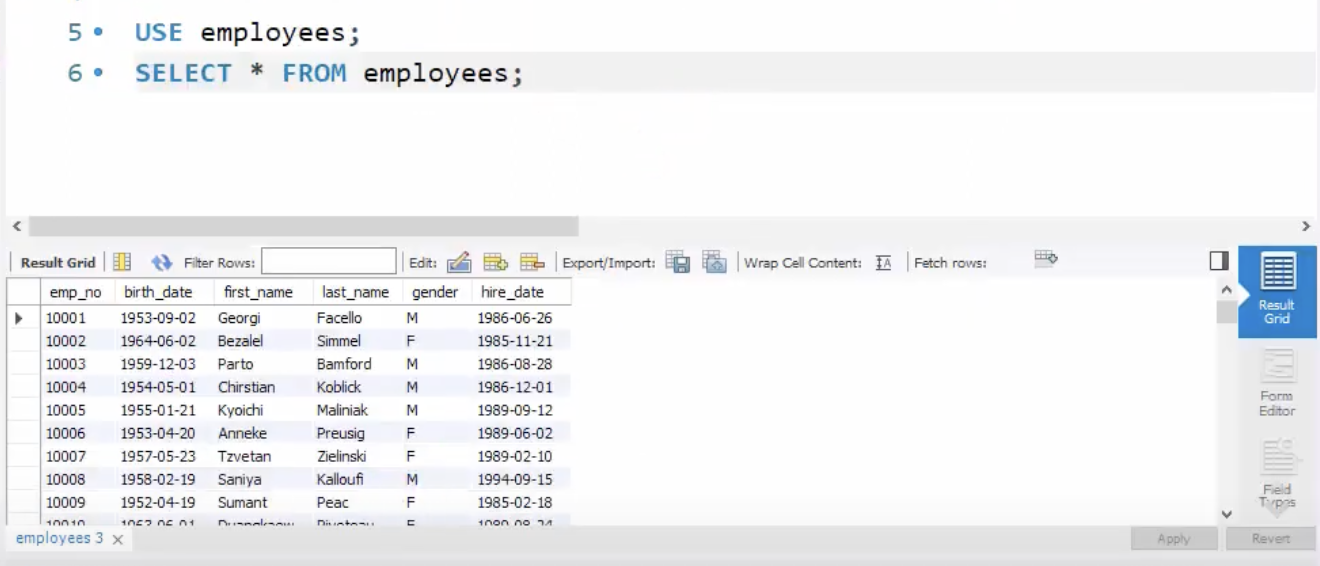This screenshot has width=1320, height=566.
Task: Click the edit current row pencil icon
Action: [x=459, y=262]
